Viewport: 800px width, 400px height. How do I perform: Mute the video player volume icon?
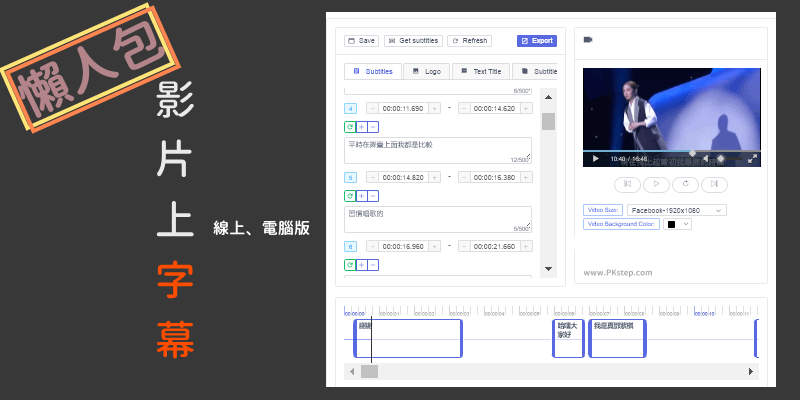[706, 159]
